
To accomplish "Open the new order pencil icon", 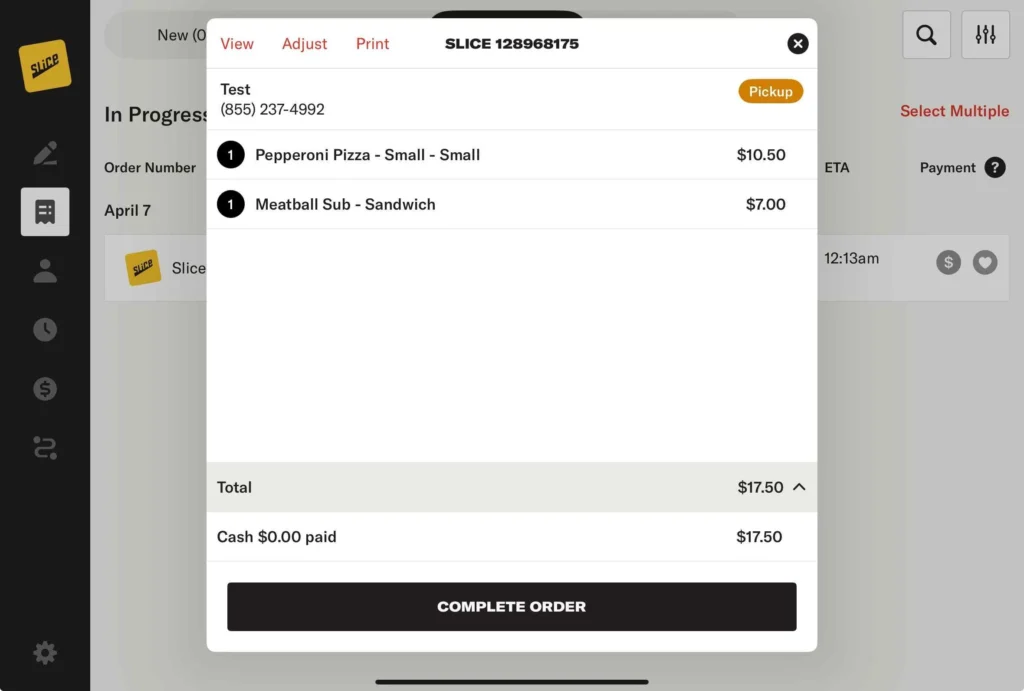I will [x=45, y=153].
